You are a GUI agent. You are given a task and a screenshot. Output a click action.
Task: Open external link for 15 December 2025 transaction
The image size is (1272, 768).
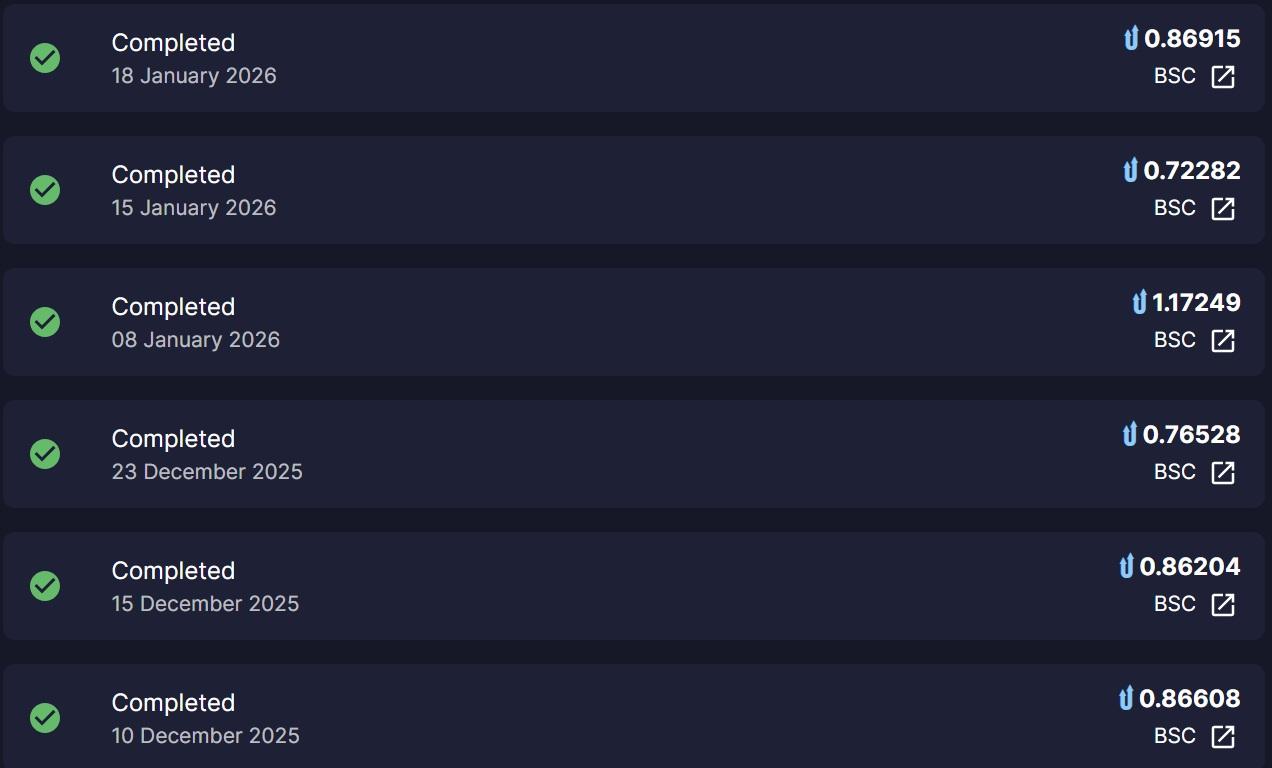click(x=1223, y=605)
